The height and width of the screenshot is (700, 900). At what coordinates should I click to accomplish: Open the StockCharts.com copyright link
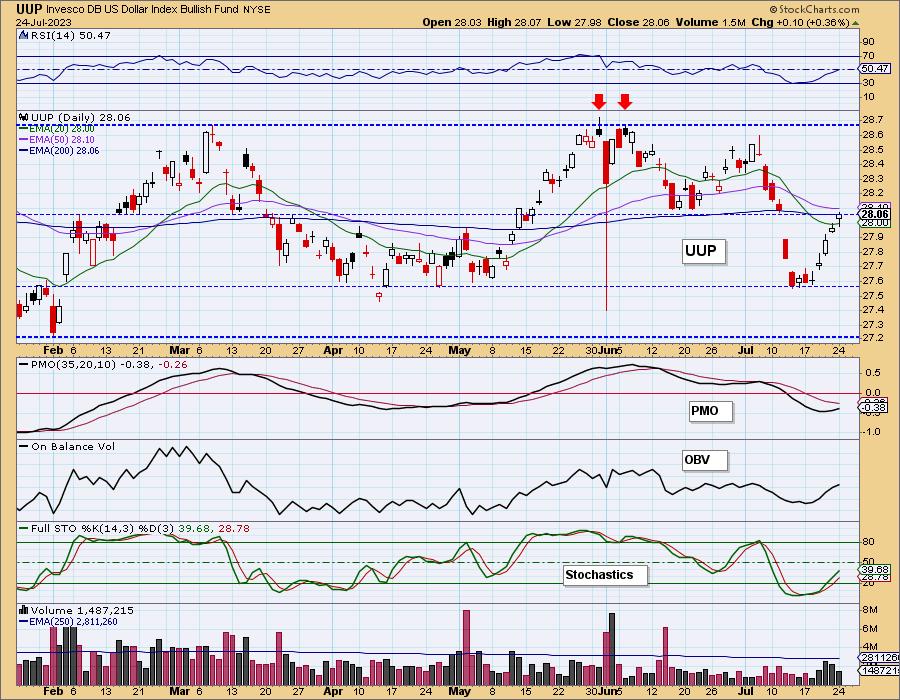[814, 9]
